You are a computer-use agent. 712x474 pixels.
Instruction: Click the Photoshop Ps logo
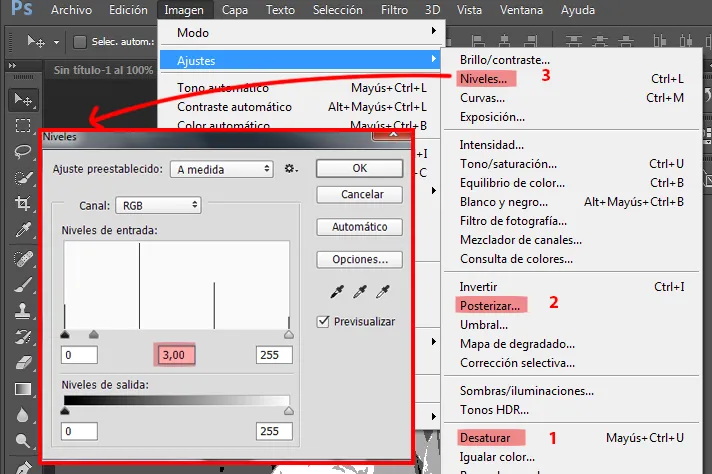pos(21,9)
